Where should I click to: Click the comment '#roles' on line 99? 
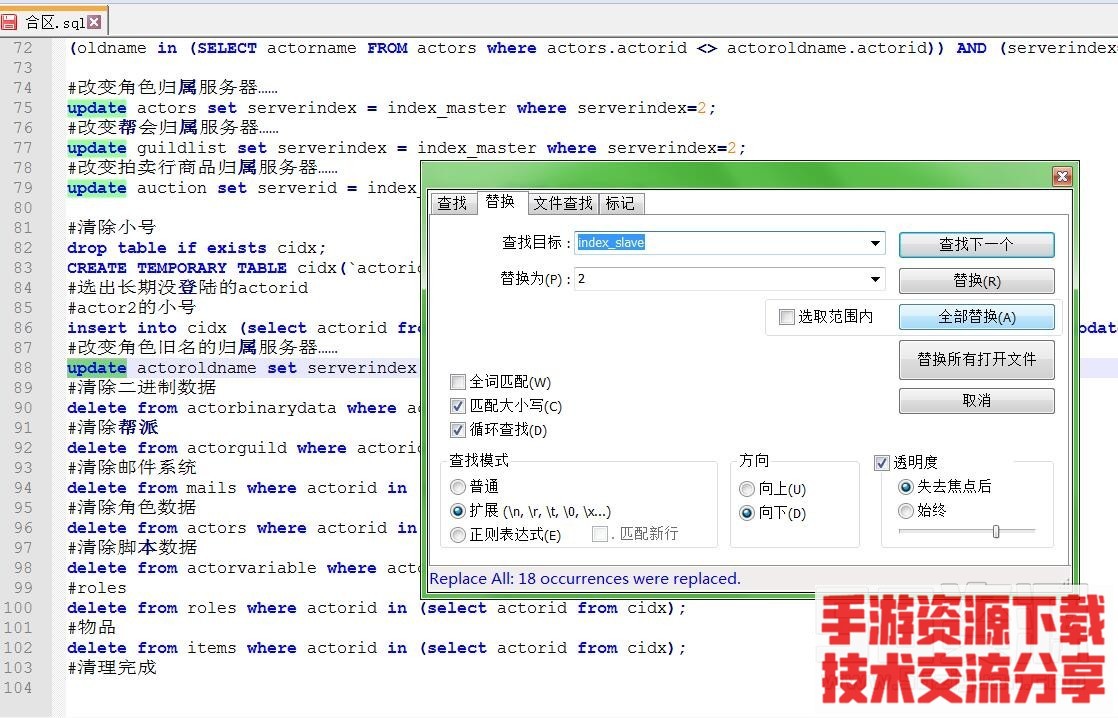[97, 588]
